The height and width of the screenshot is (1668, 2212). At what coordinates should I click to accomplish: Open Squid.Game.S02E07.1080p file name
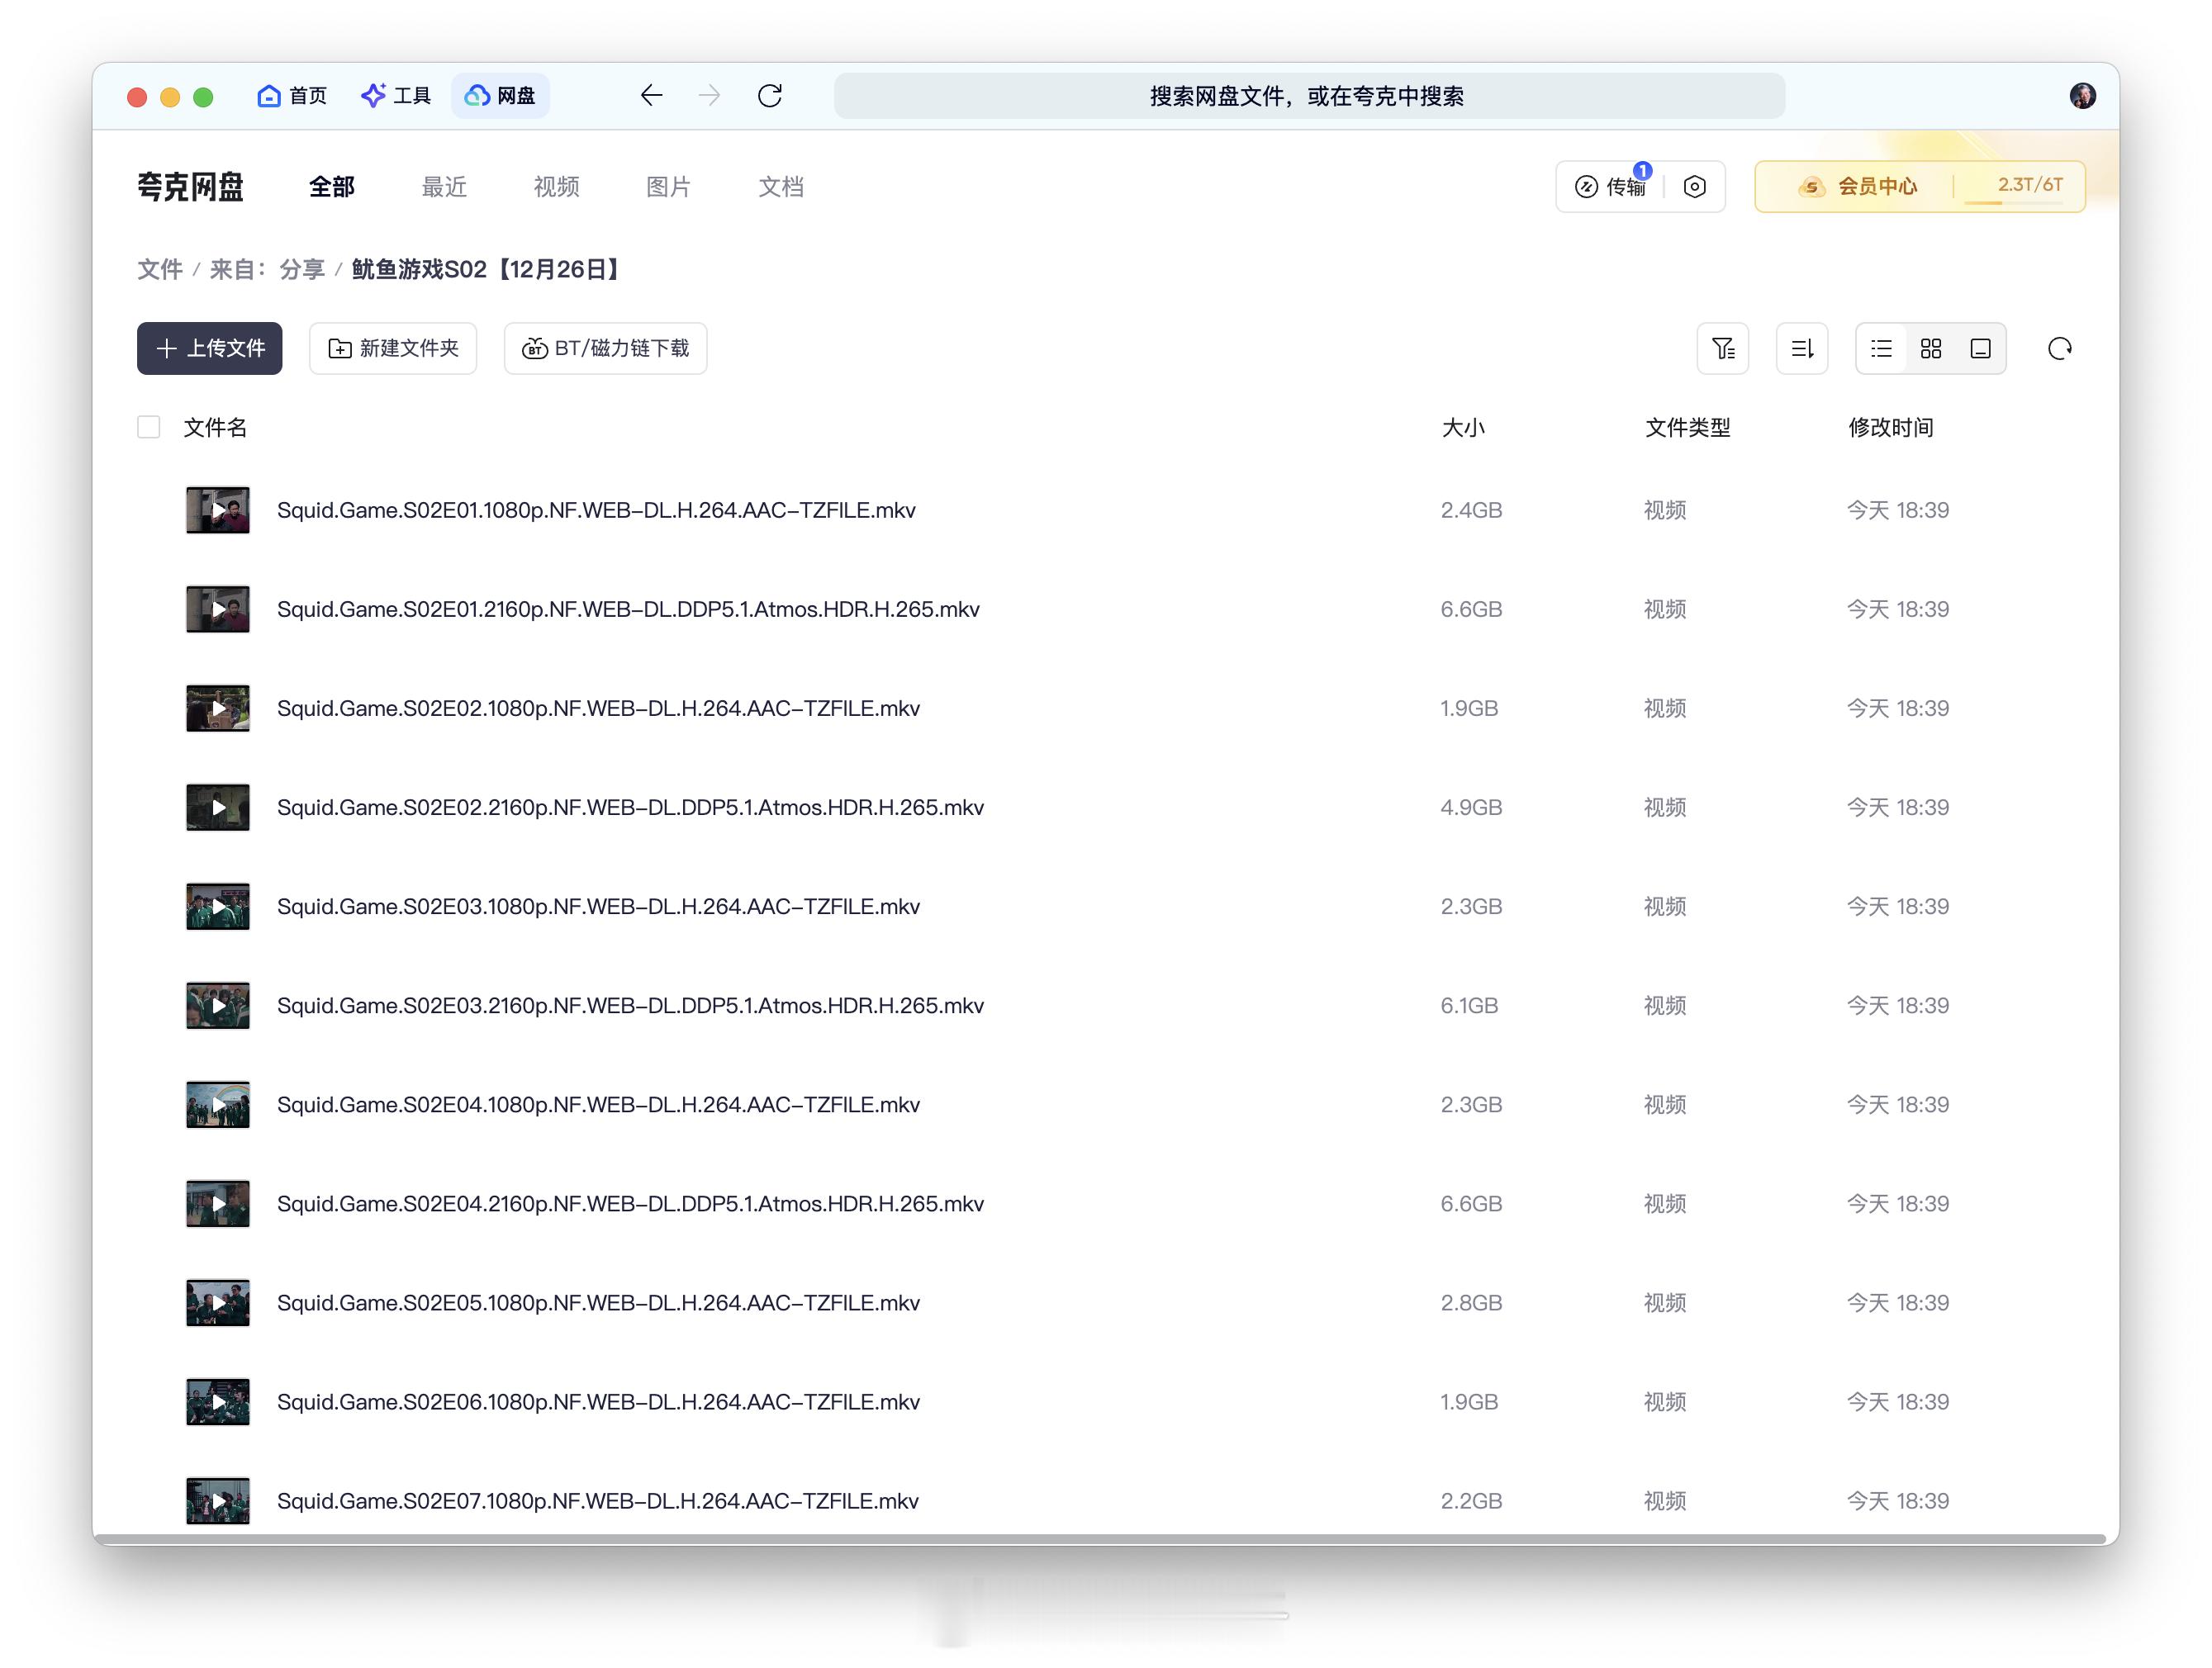pyautogui.click(x=598, y=1500)
